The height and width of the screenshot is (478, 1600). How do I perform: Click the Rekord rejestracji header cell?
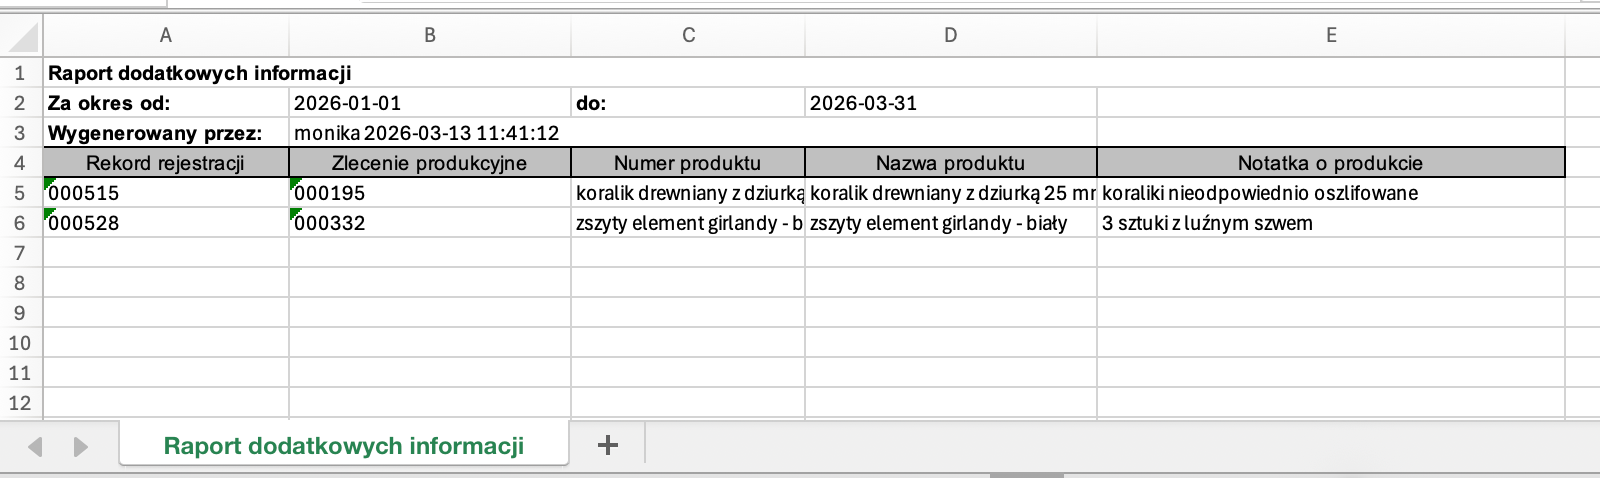(x=165, y=163)
